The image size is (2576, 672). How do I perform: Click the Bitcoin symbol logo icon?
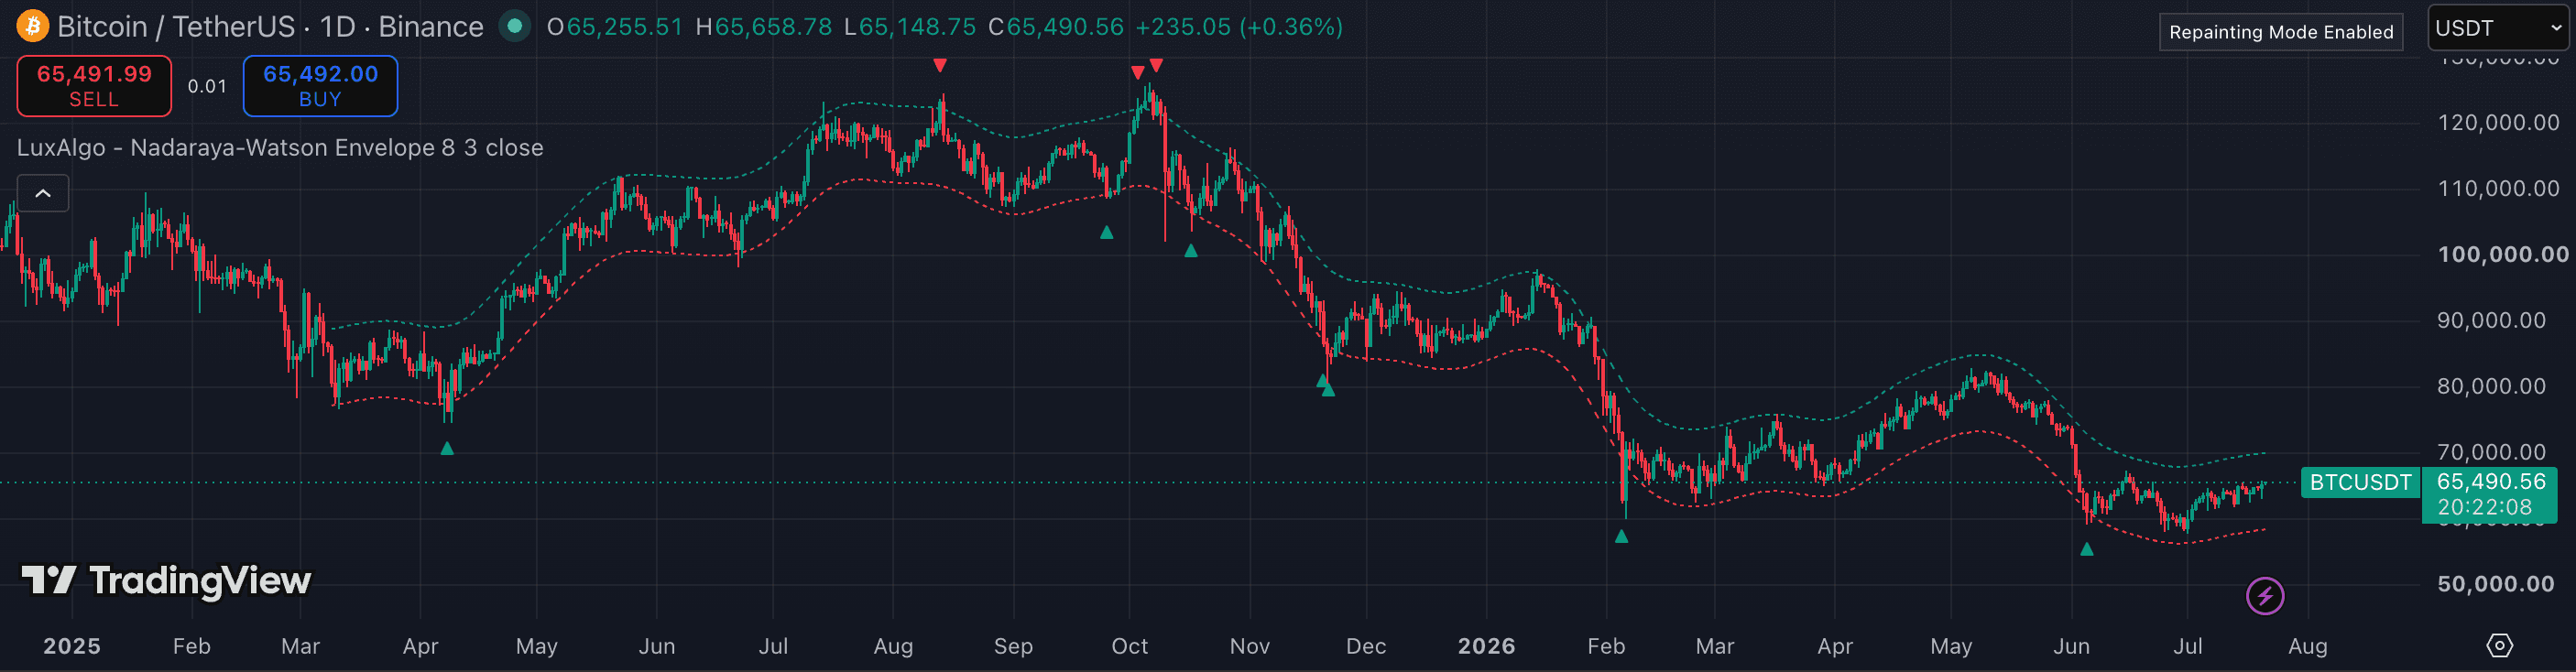pyautogui.click(x=32, y=26)
